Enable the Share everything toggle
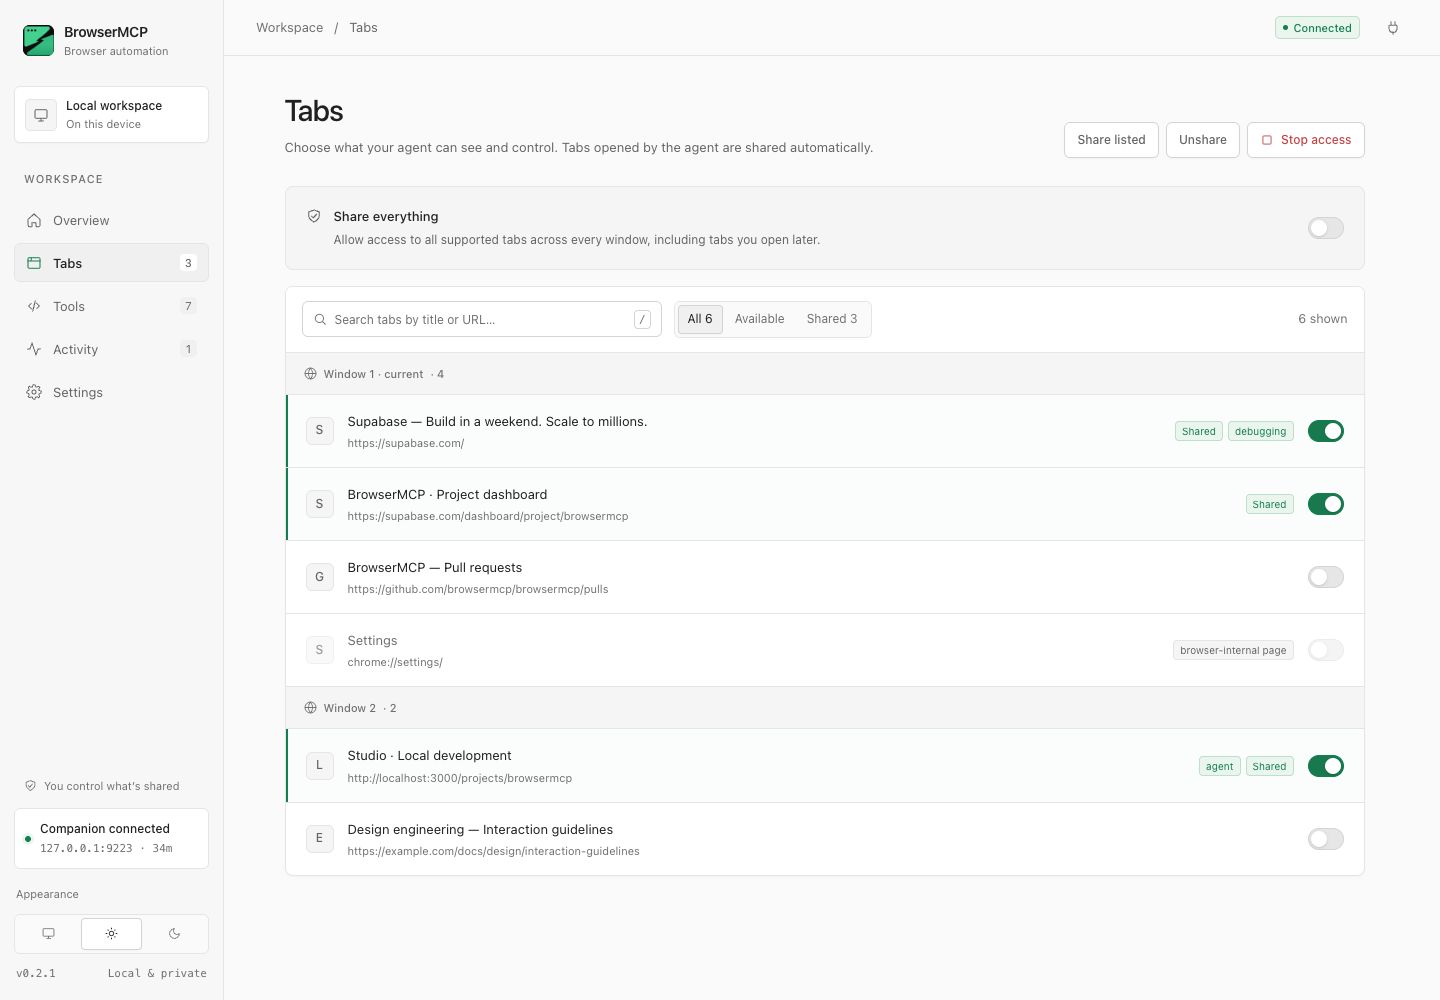 (x=1326, y=228)
